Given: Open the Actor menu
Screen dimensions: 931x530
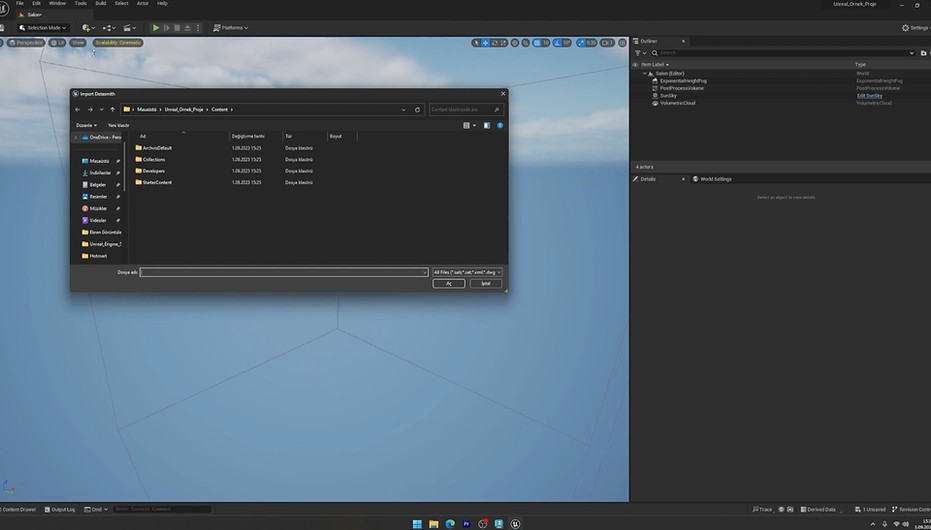Looking at the screenshot, I should click(142, 4).
